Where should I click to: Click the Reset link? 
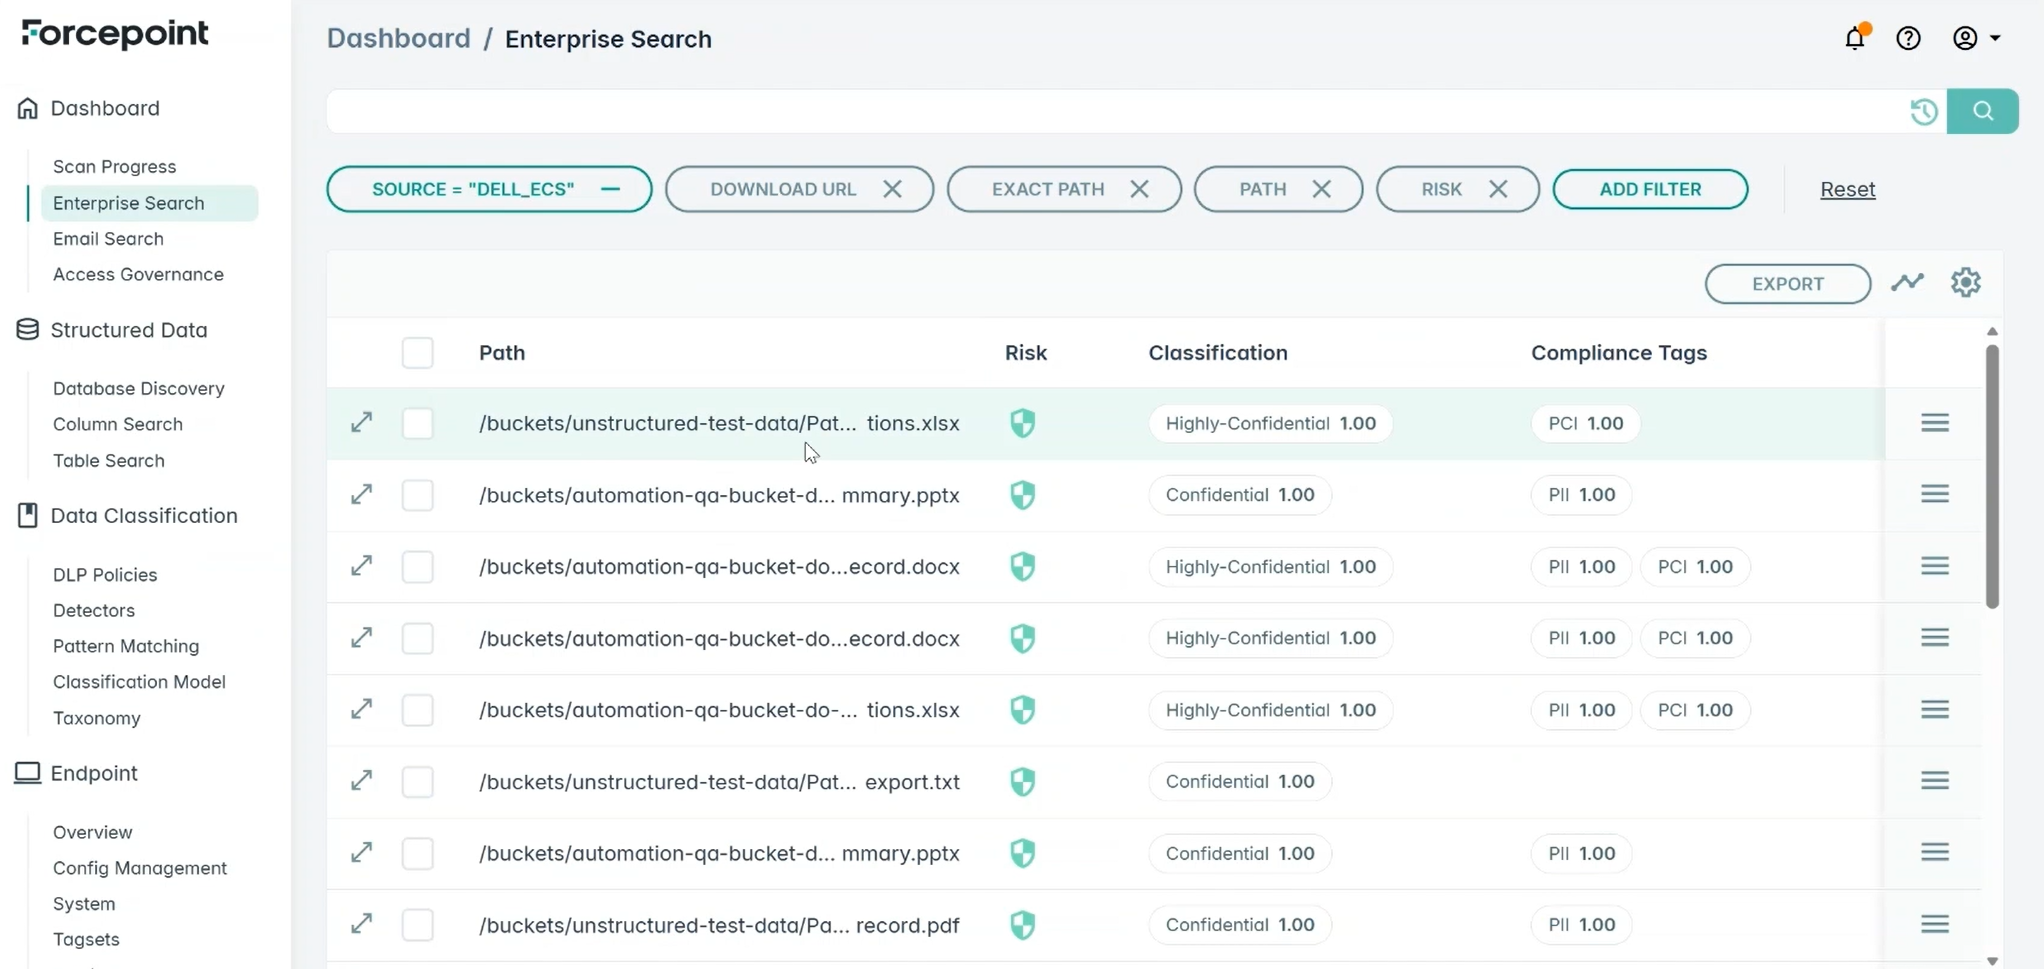pyautogui.click(x=1847, y=189)
